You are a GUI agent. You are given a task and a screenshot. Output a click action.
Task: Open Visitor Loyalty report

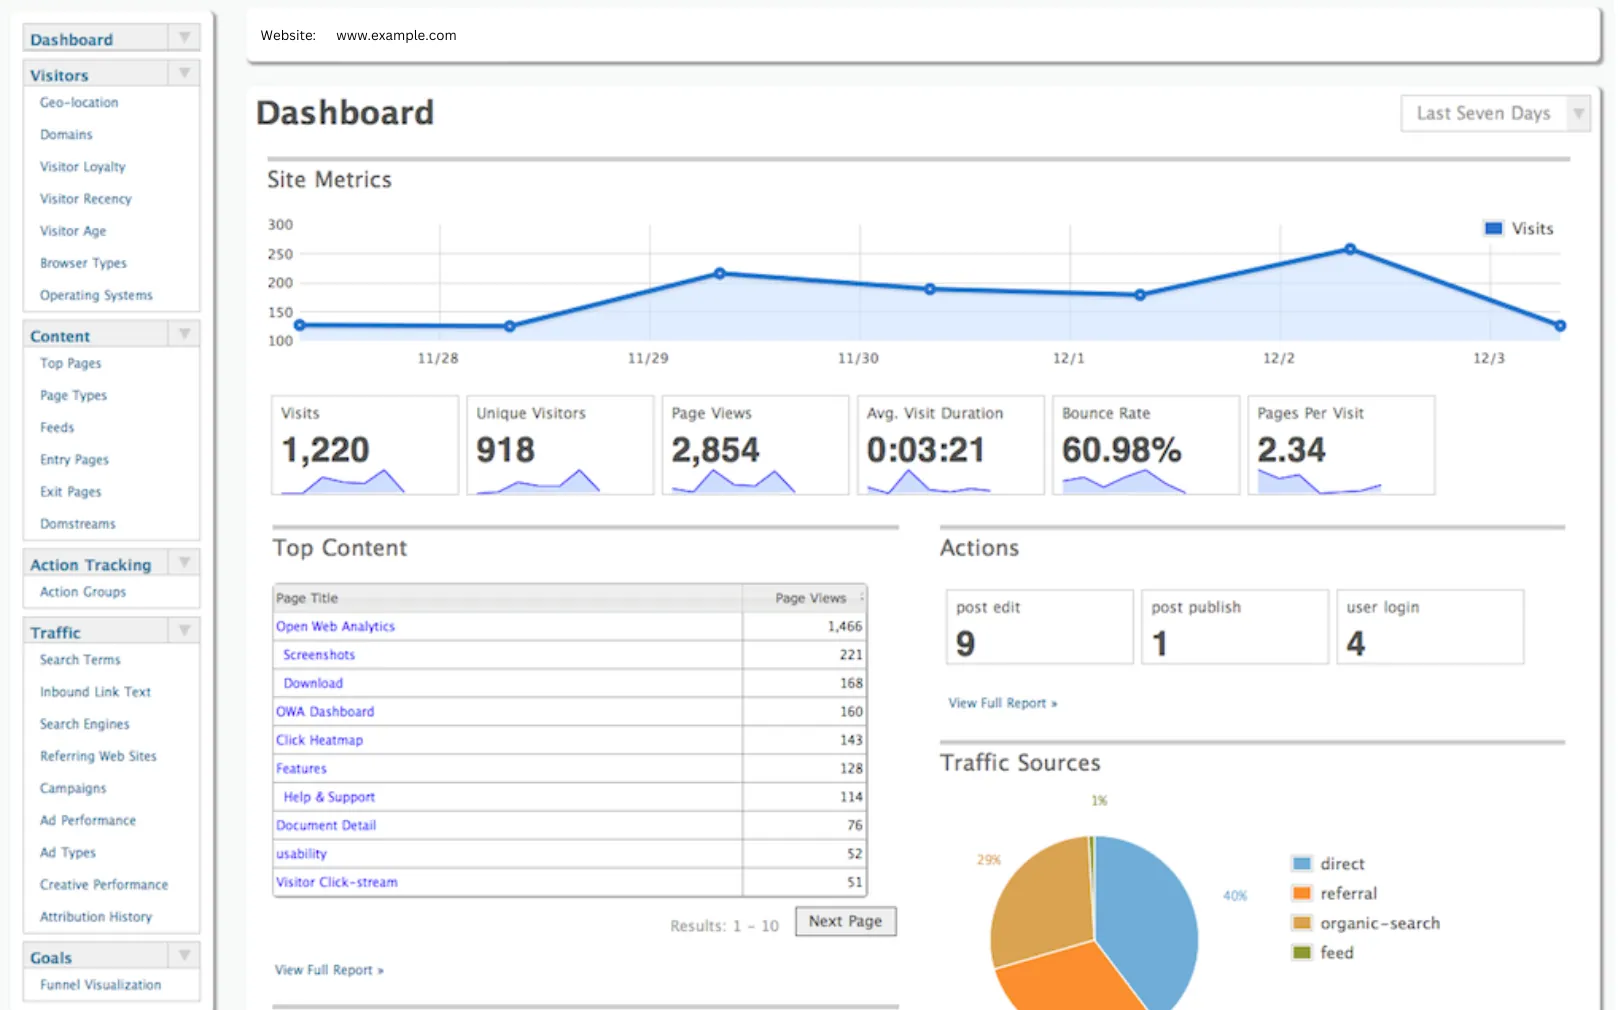(83, 167)
